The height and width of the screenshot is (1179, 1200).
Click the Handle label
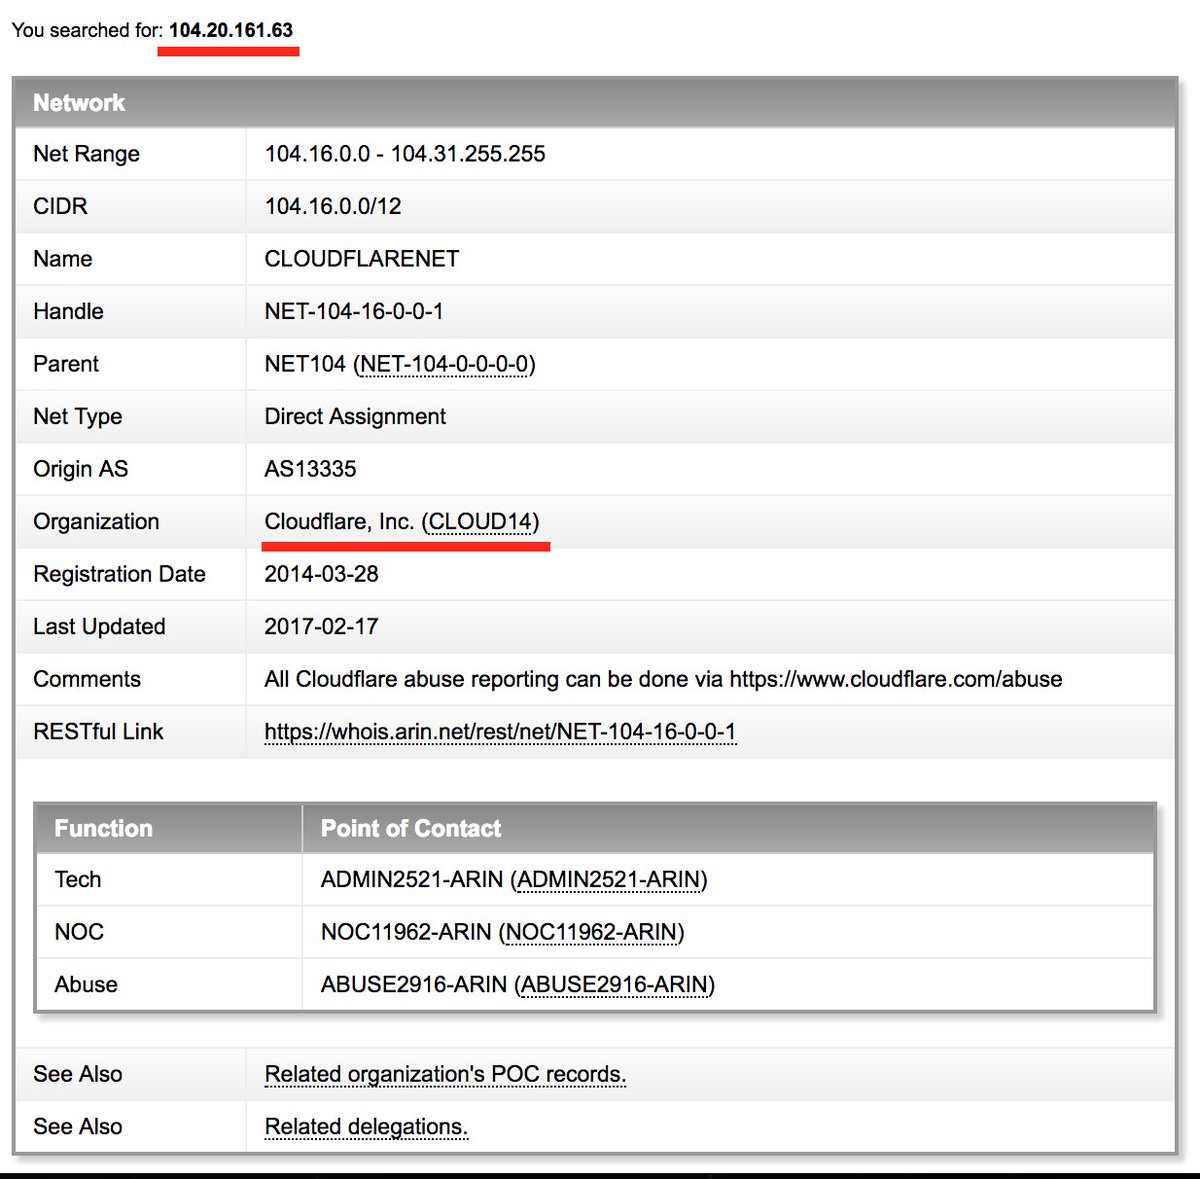(x=68, y=311)
